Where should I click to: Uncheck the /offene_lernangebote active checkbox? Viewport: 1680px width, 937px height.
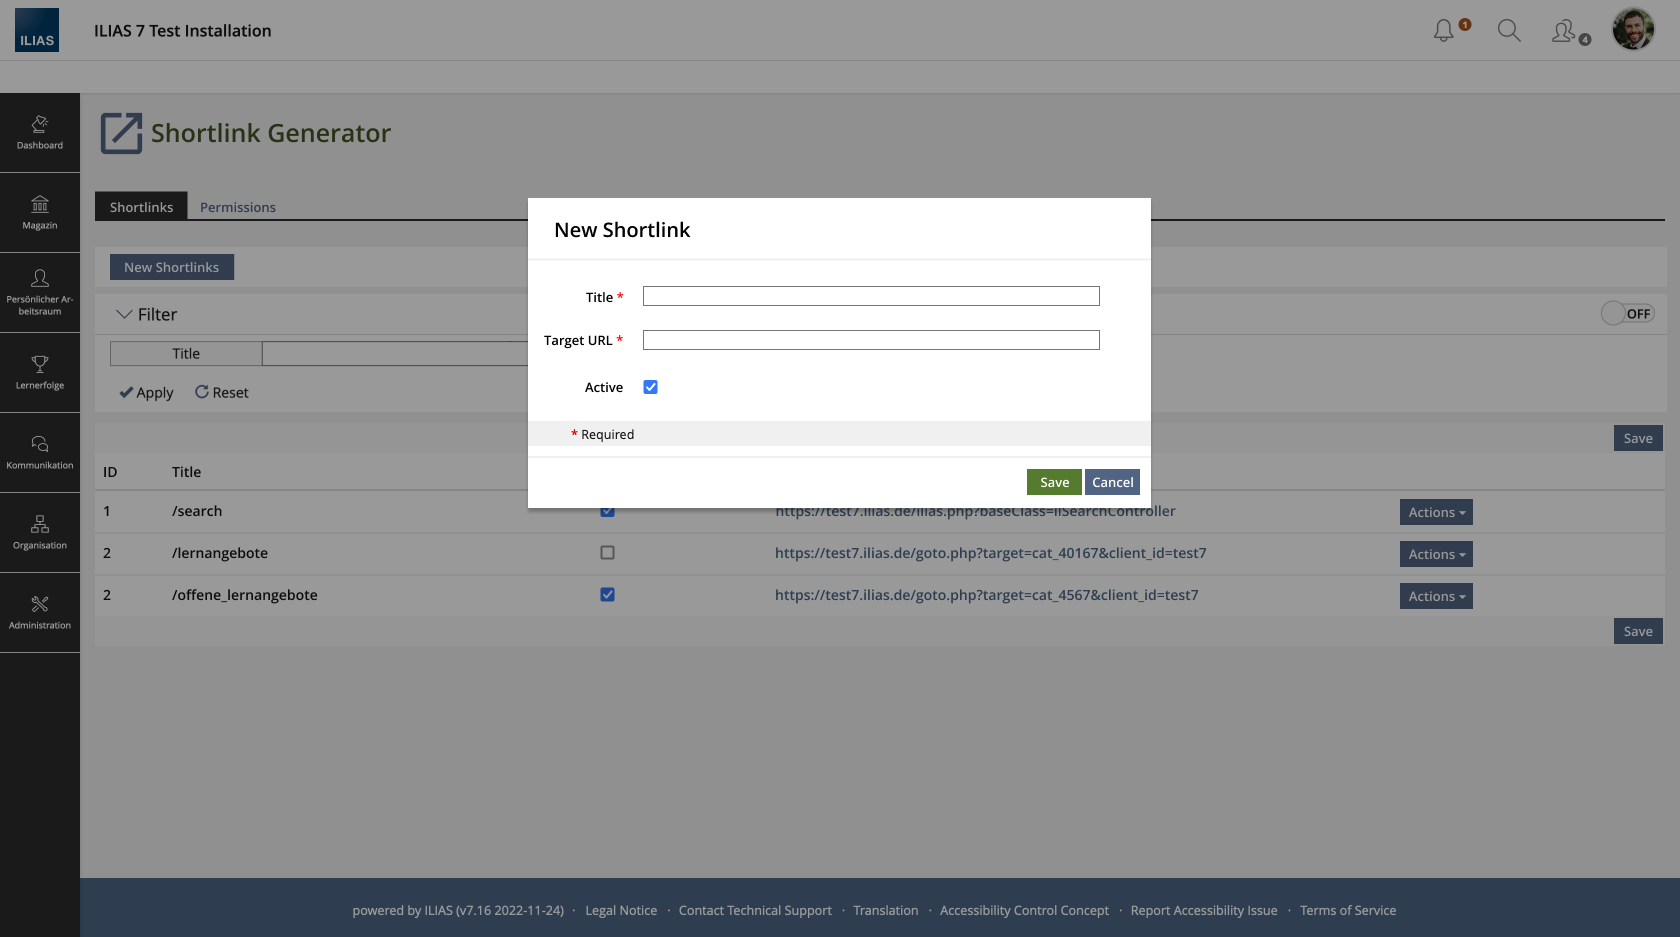click(x=607, y=595)
